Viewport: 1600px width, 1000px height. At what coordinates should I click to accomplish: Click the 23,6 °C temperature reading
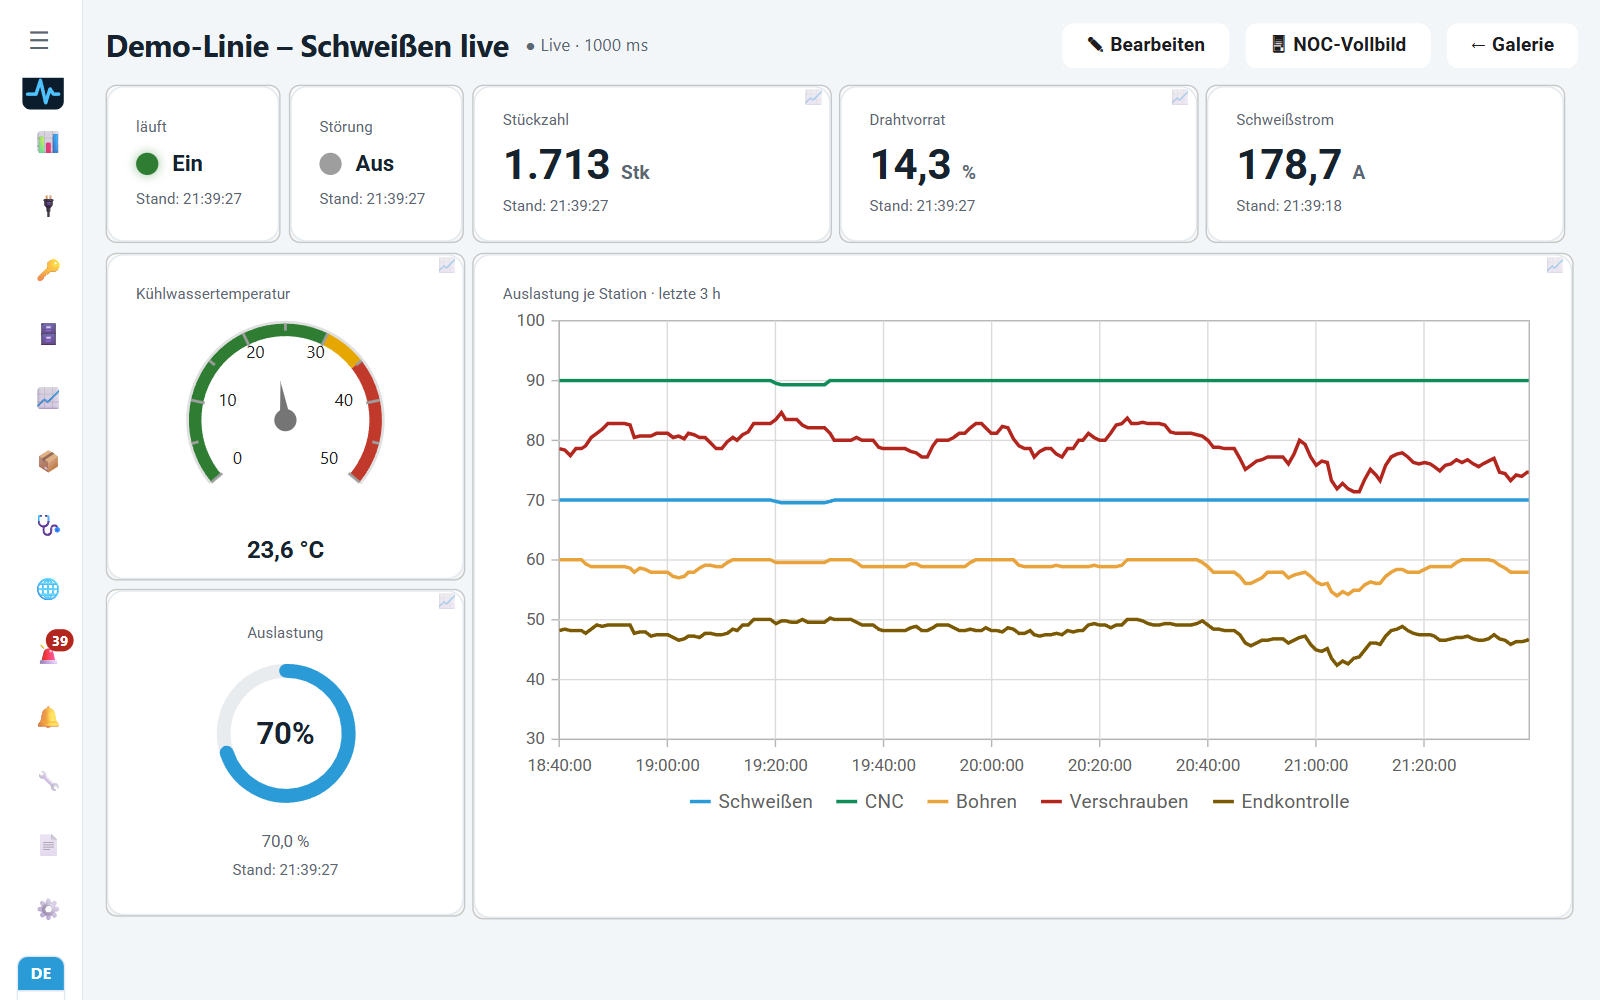point(286,550)
